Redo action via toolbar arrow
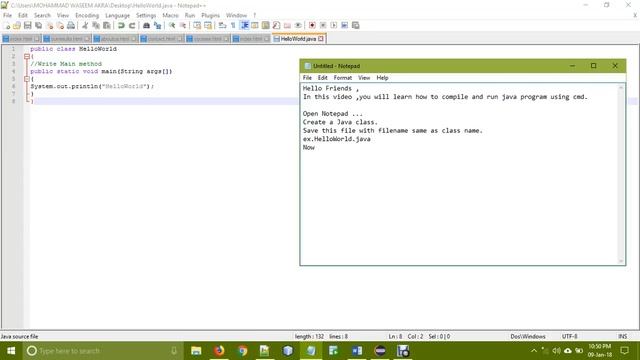The width and height of the screenshot is (640, 360). [132, 25]
